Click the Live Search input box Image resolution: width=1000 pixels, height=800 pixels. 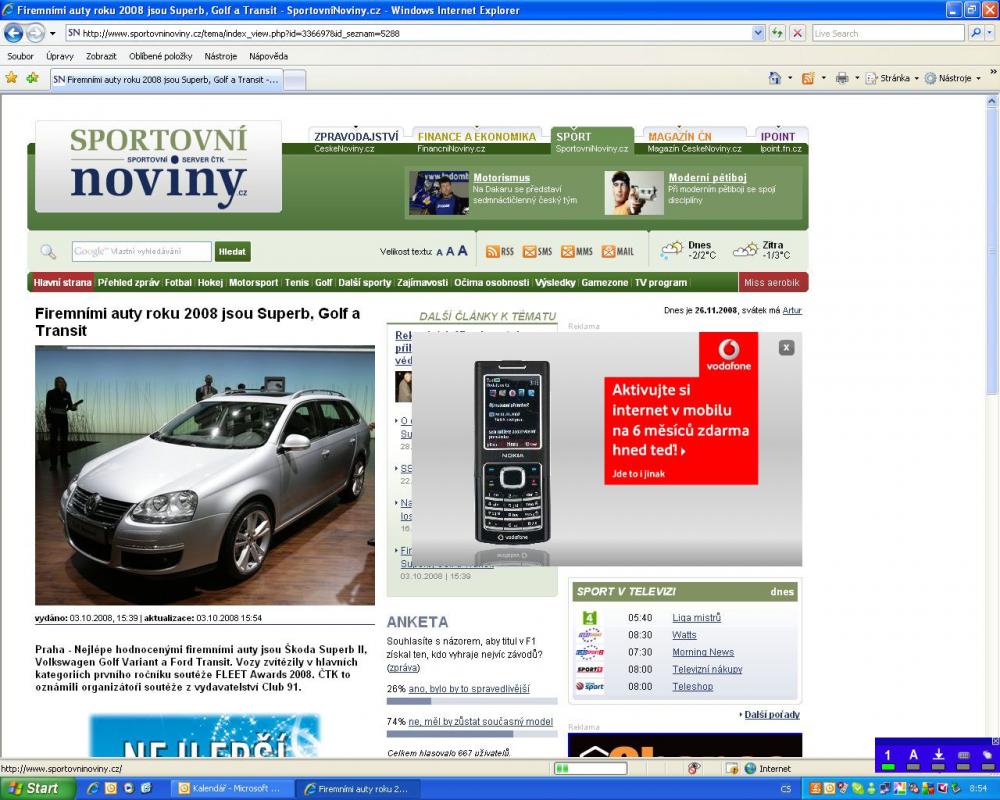click(x=888, y=33)
